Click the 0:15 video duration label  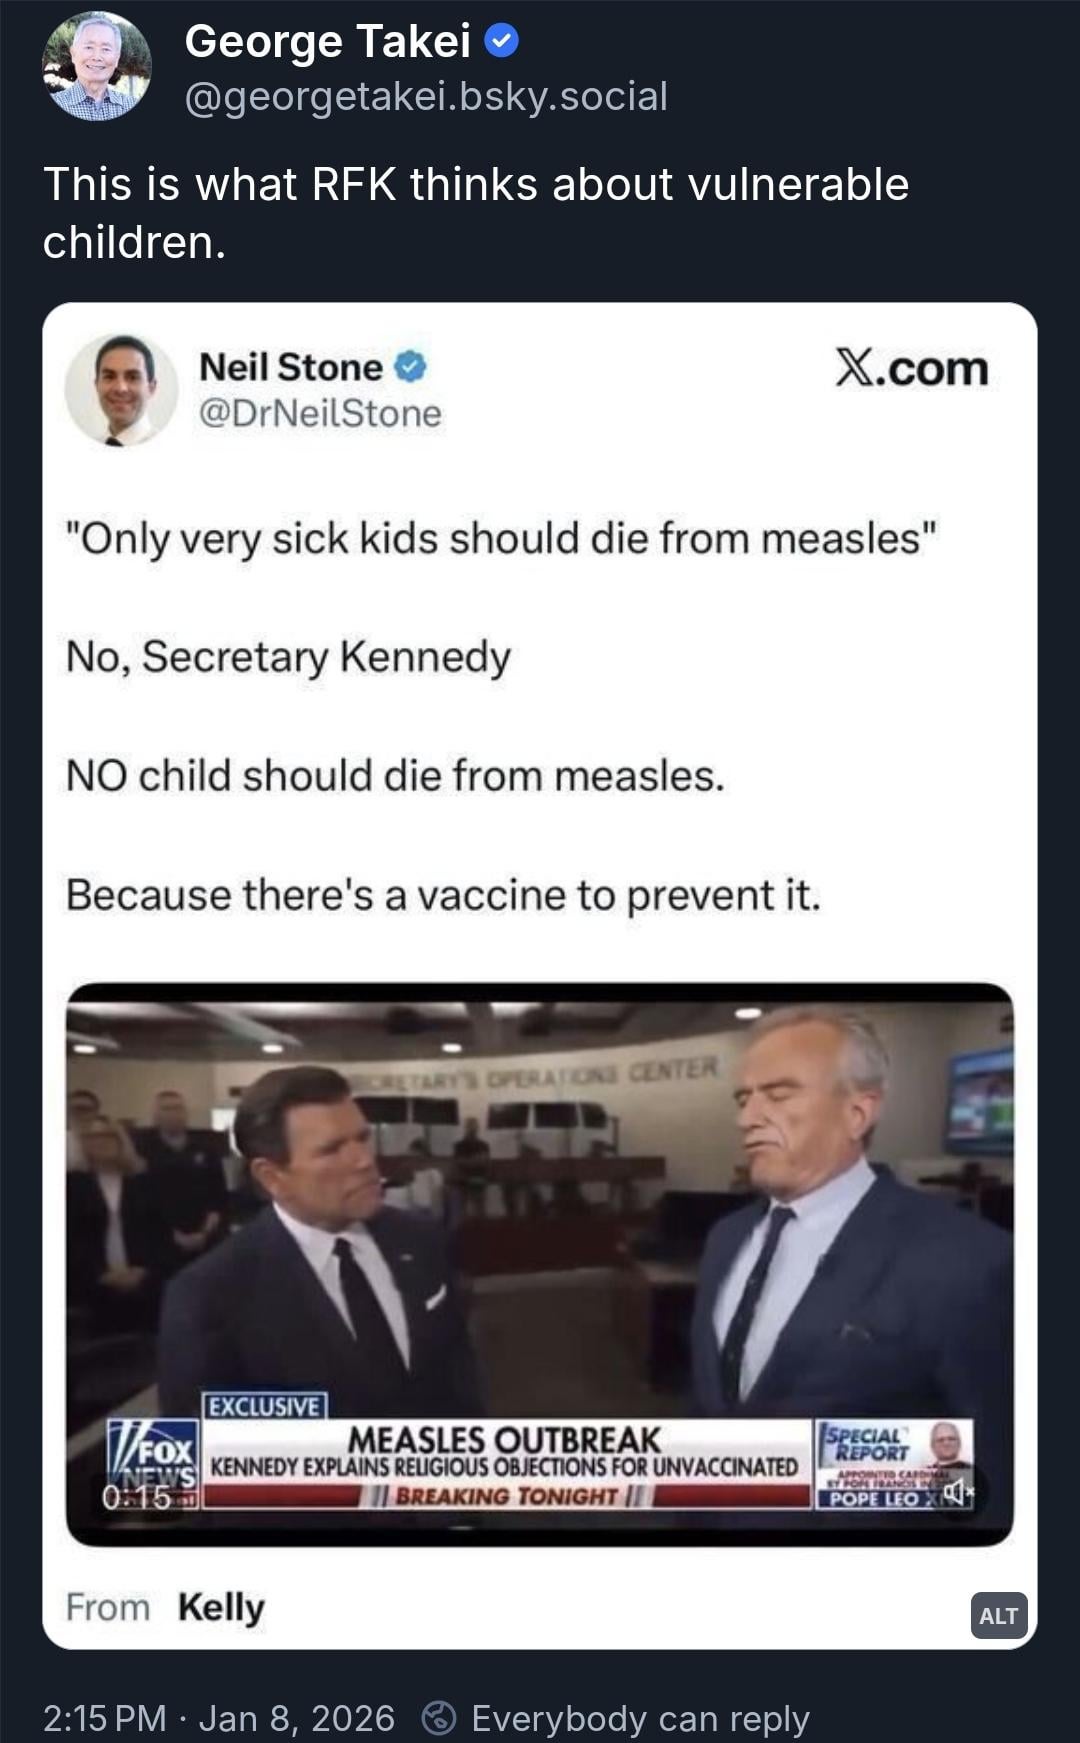pyautogui.click(x=136, y=1497)
